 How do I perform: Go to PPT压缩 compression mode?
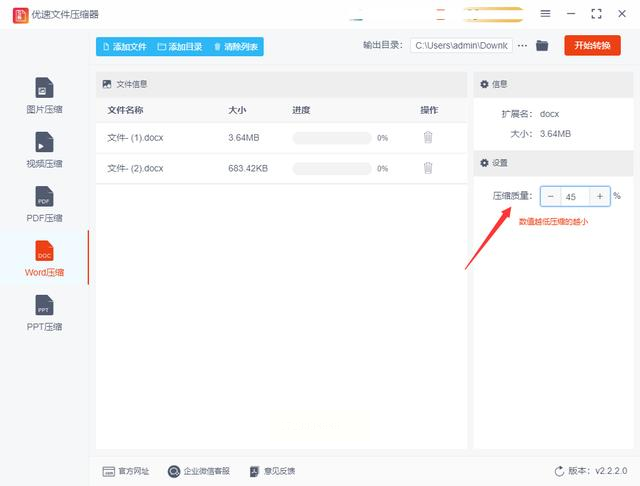[44, 313]
